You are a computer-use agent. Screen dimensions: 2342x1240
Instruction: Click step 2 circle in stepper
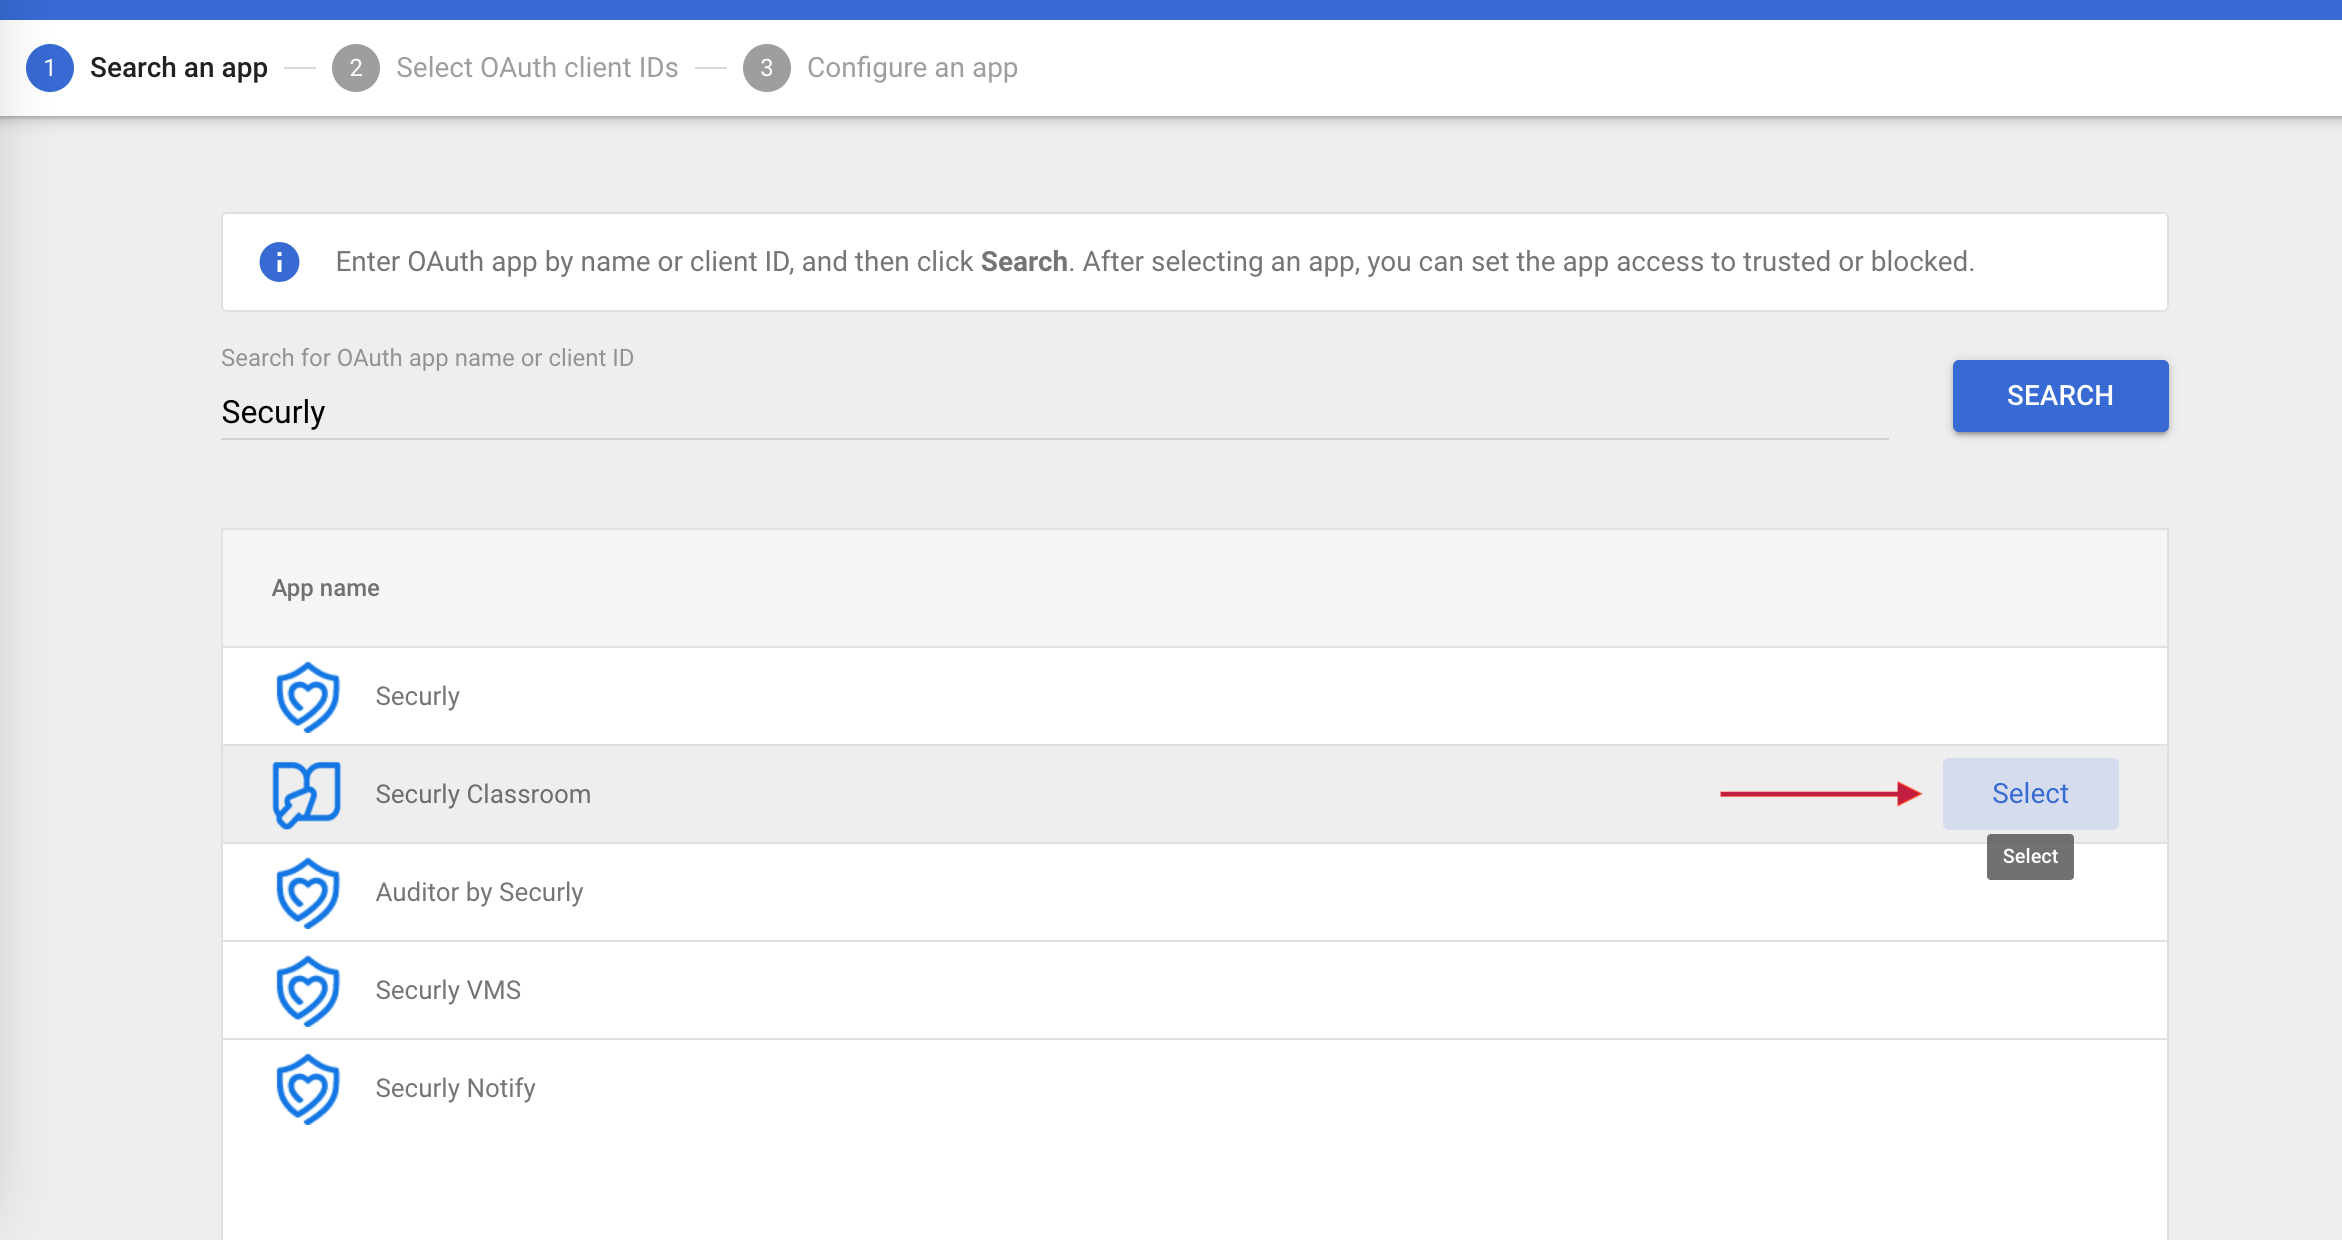[355, 68]
